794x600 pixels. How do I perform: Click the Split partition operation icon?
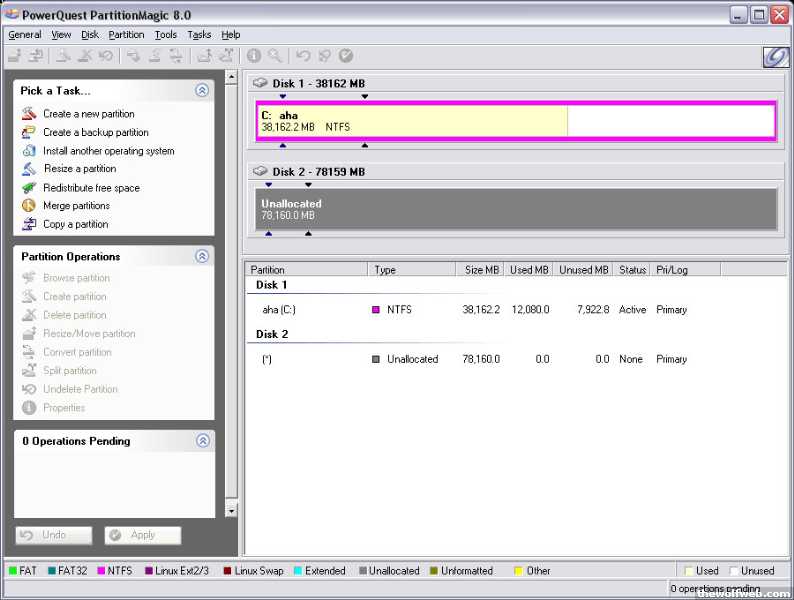tap(29, 371)
